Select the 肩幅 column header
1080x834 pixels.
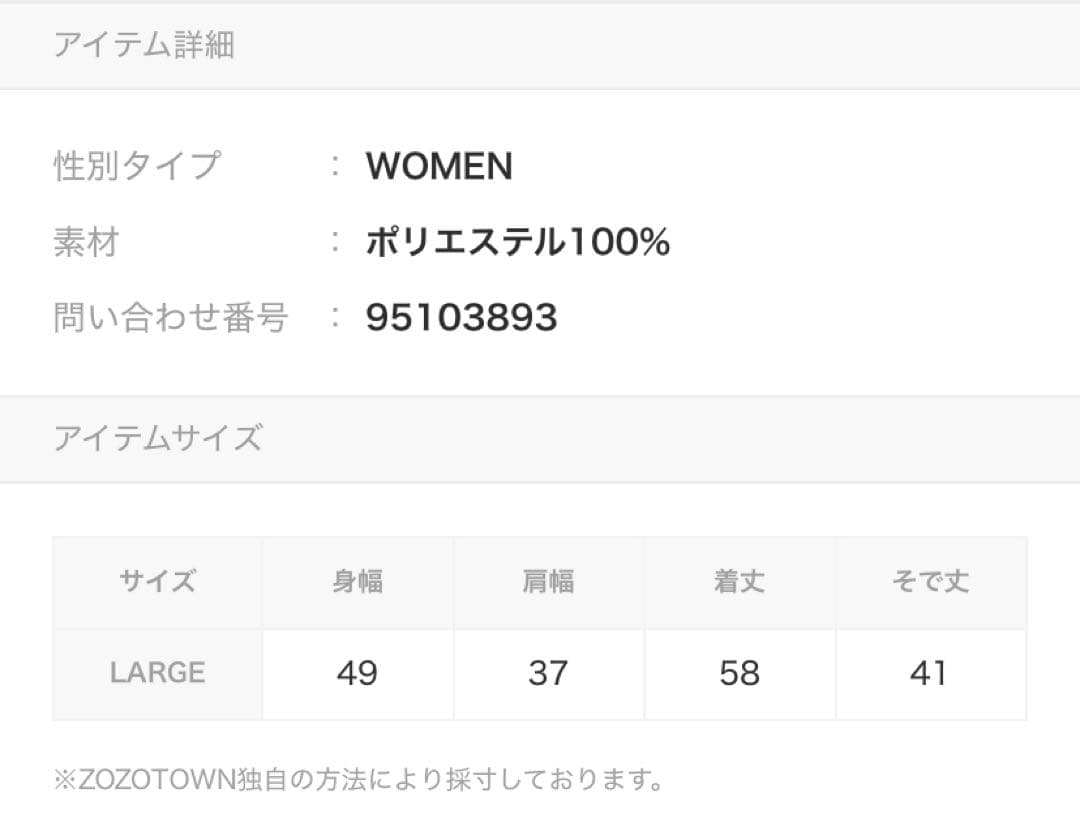coord(548,582)
